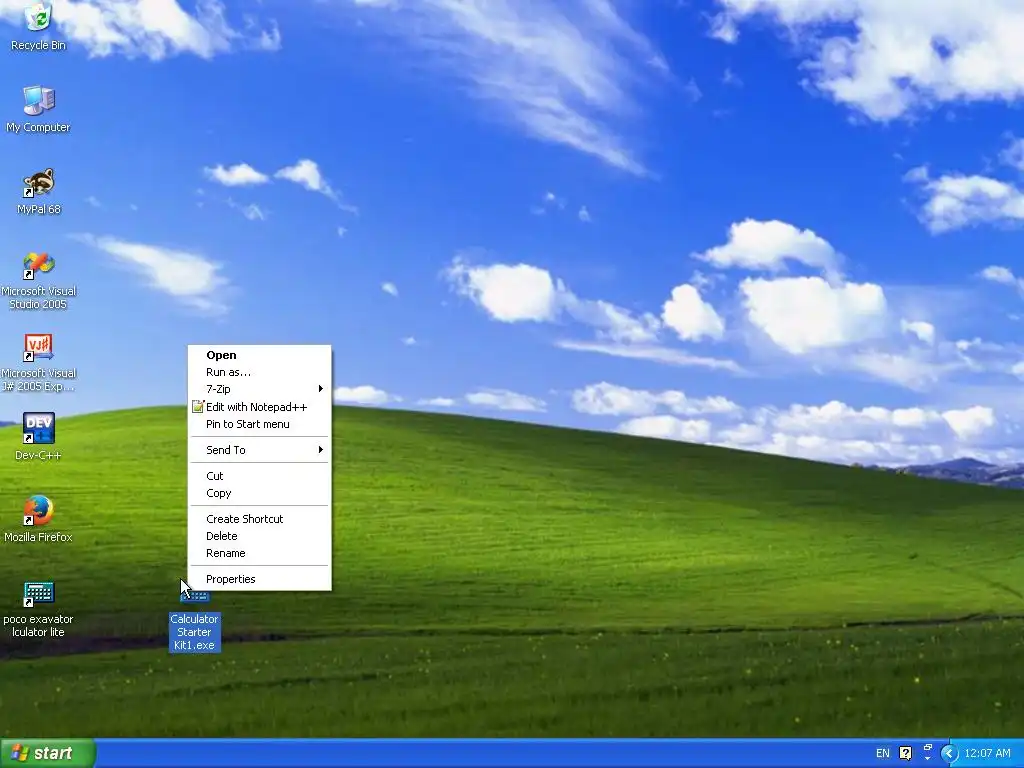Select the Microsoft Visual Studio 2005 shortcut
Viewport: 1024px width, 768px height.
[39, 280]
